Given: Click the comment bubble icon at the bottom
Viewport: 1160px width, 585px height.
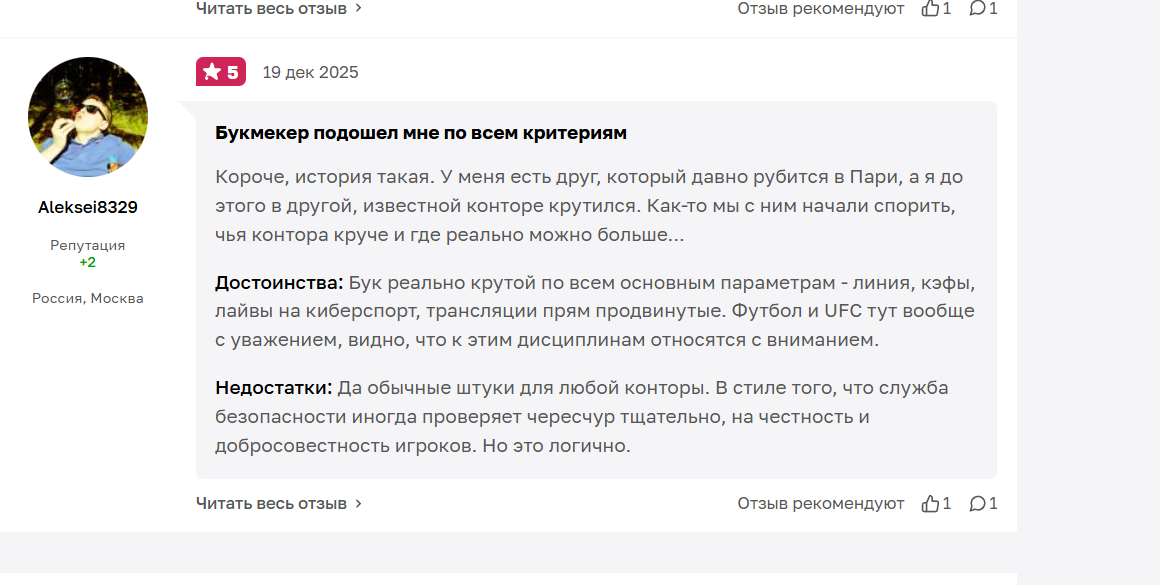Looking at the screenshot, I should [x=977, y=503].
